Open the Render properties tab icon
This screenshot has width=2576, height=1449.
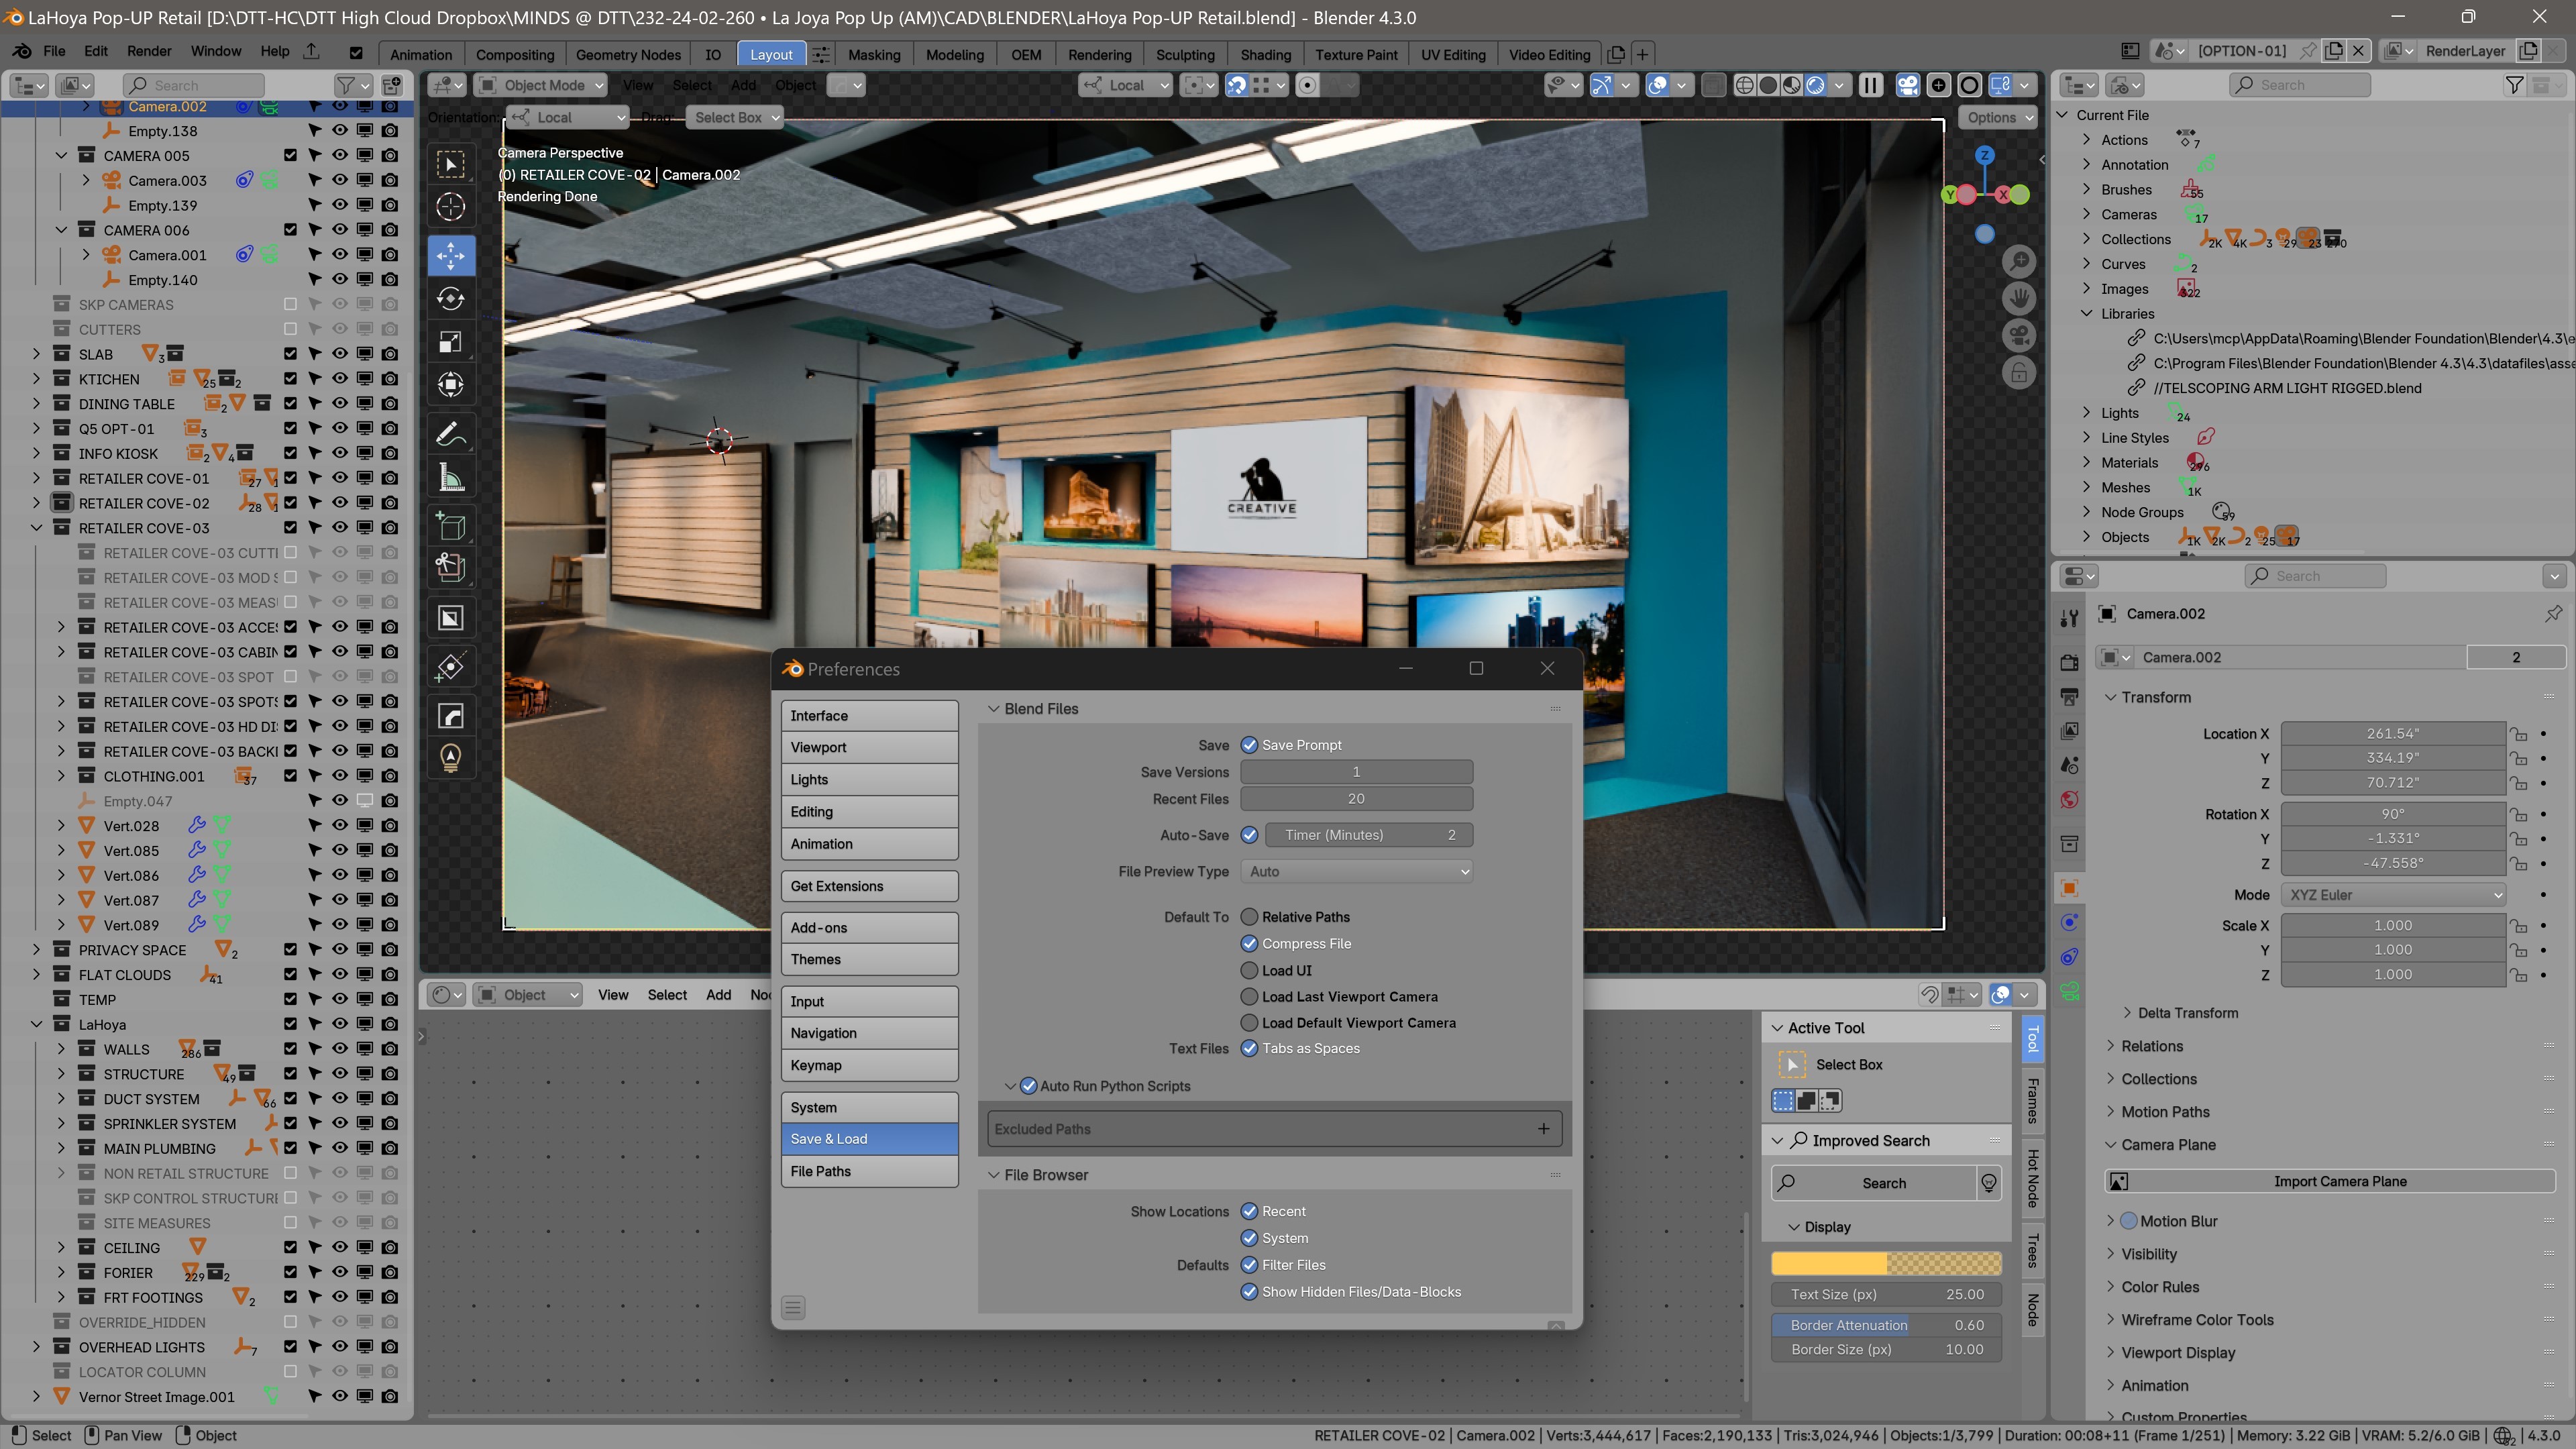click(2069, 662)
